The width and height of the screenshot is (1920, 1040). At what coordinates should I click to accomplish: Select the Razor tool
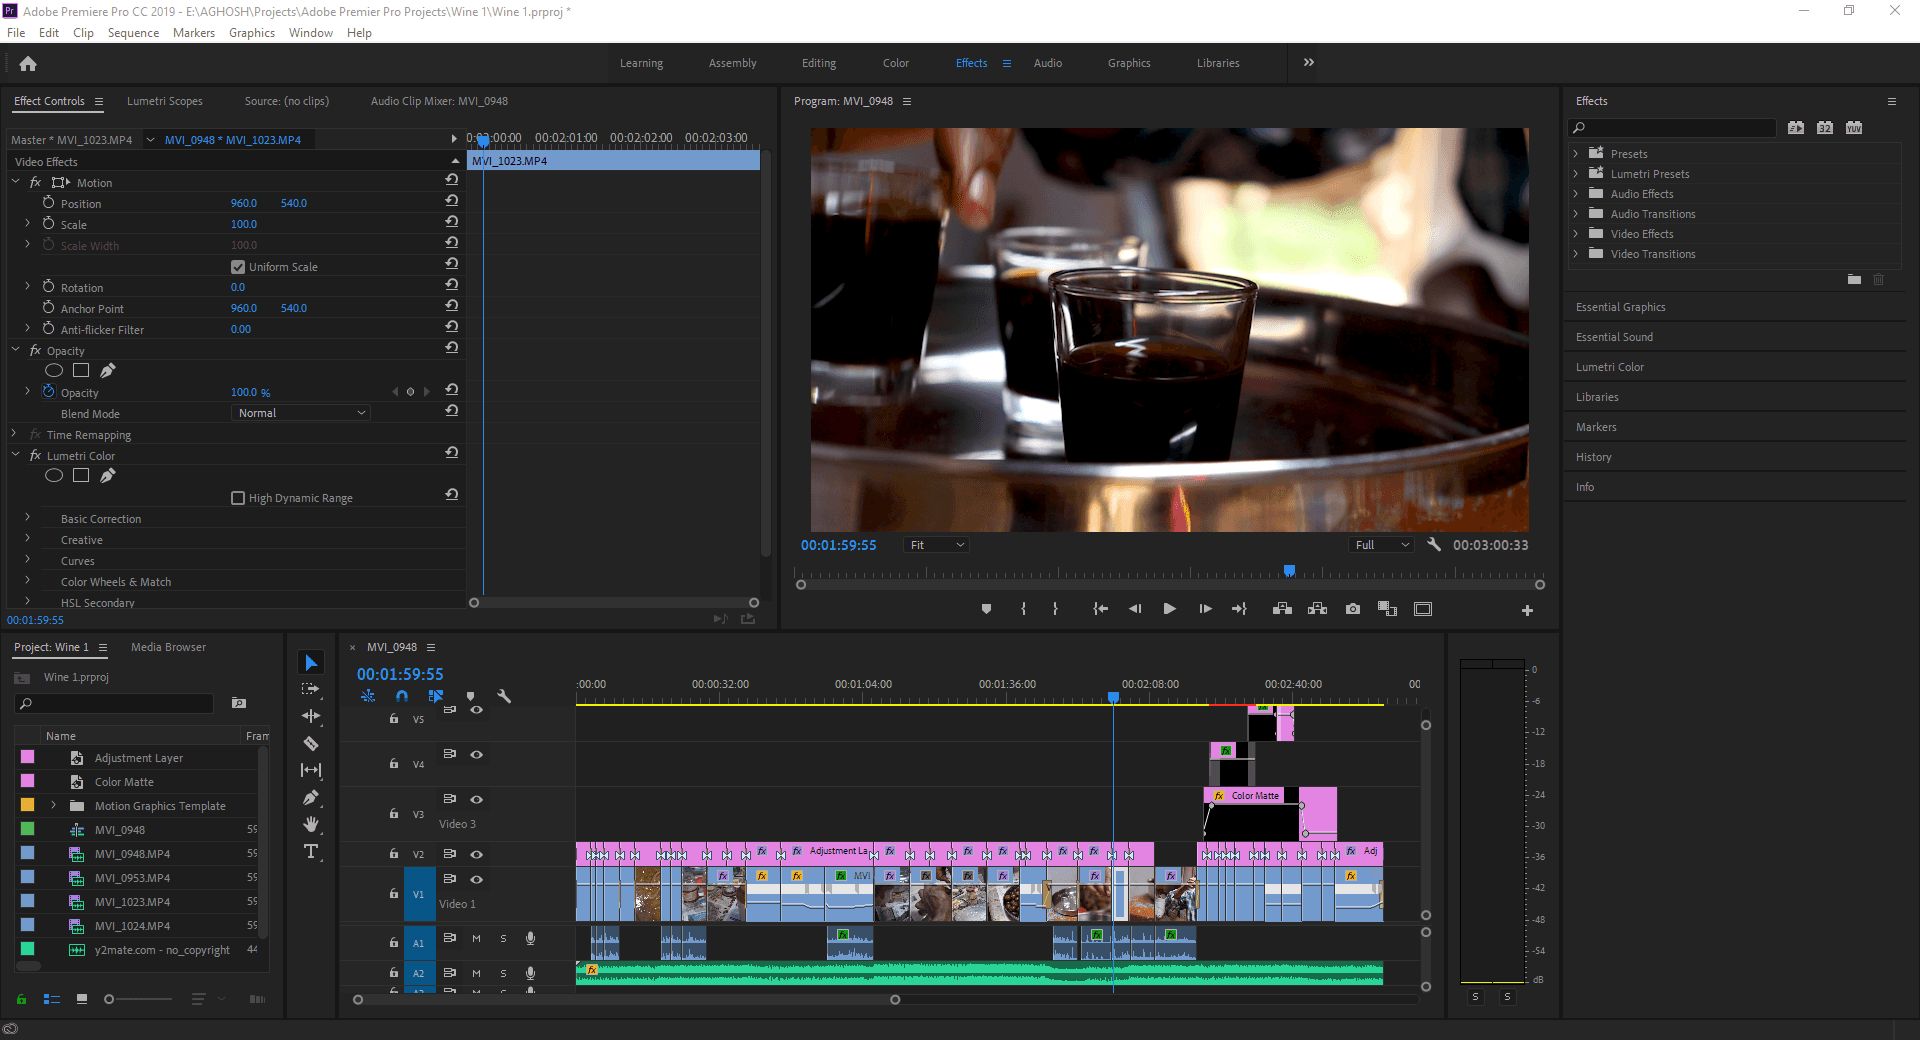311,743
